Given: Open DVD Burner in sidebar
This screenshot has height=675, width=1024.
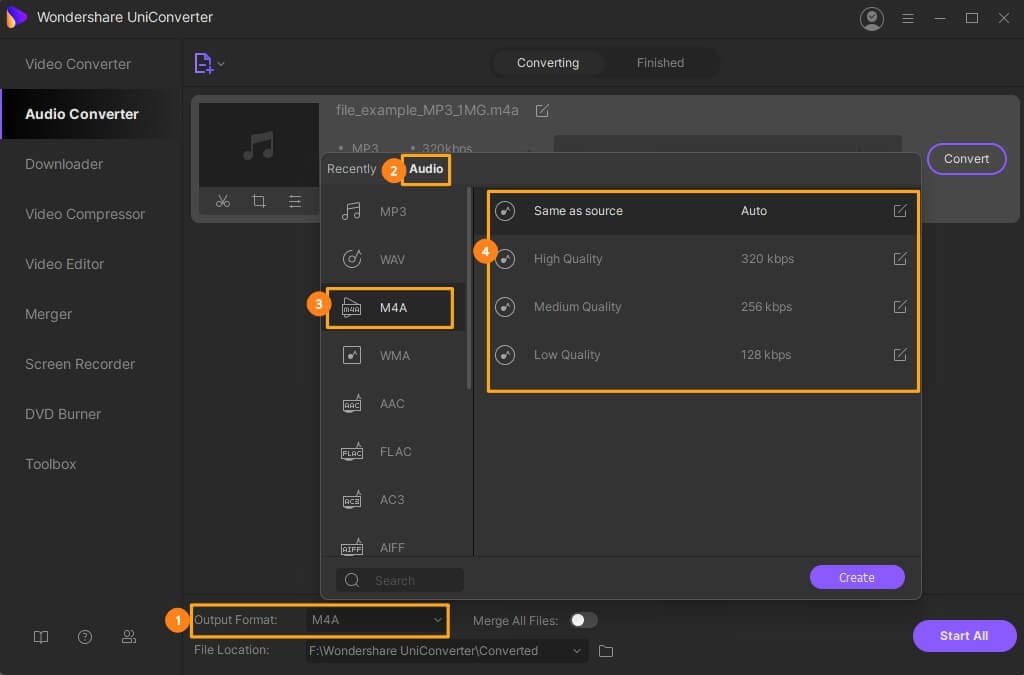Looking at the screenshot, I should 91,415.
